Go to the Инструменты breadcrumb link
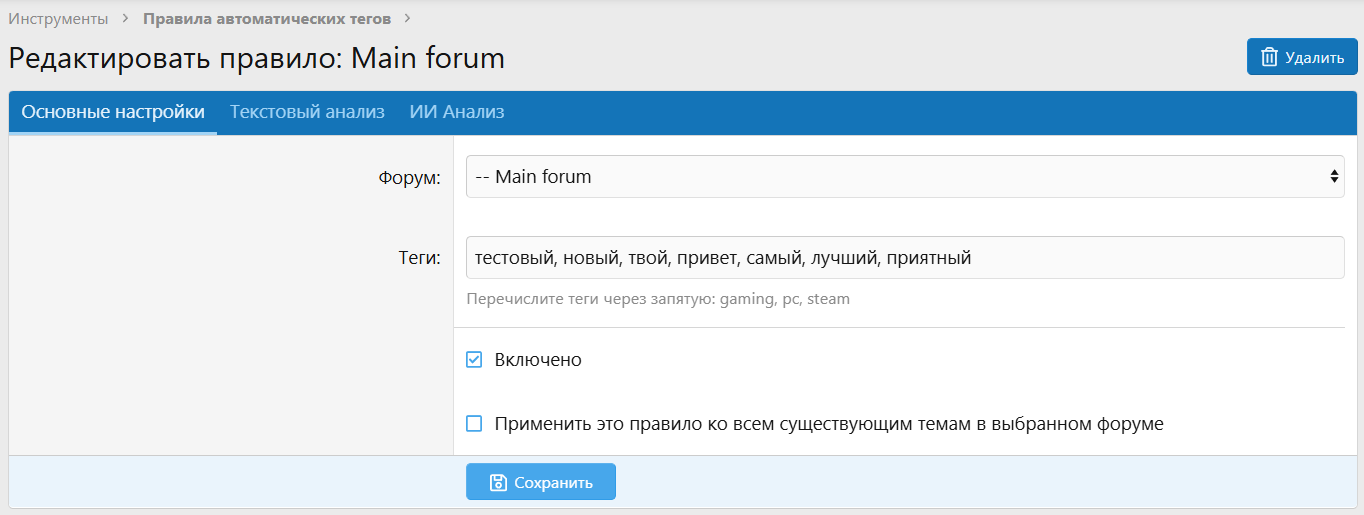The height and width of the screenshot is (515, 1364). coord(58,19)
